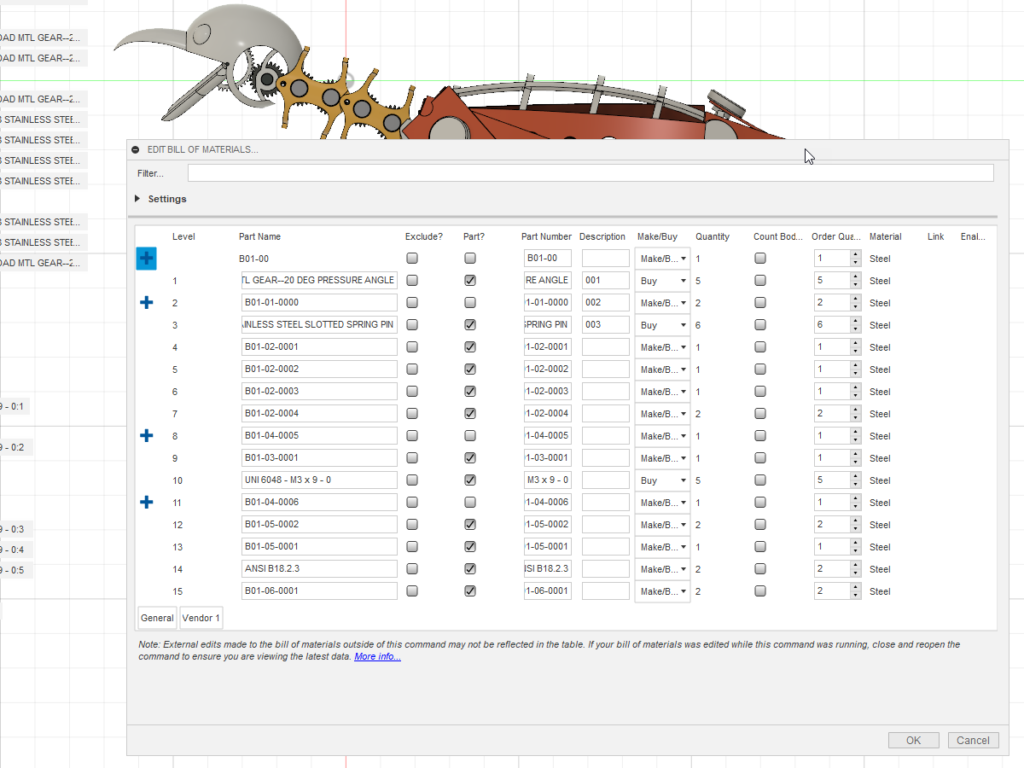Increase Order Quantity for row 1
The image size is (1024, 768).
pos(855,277)
